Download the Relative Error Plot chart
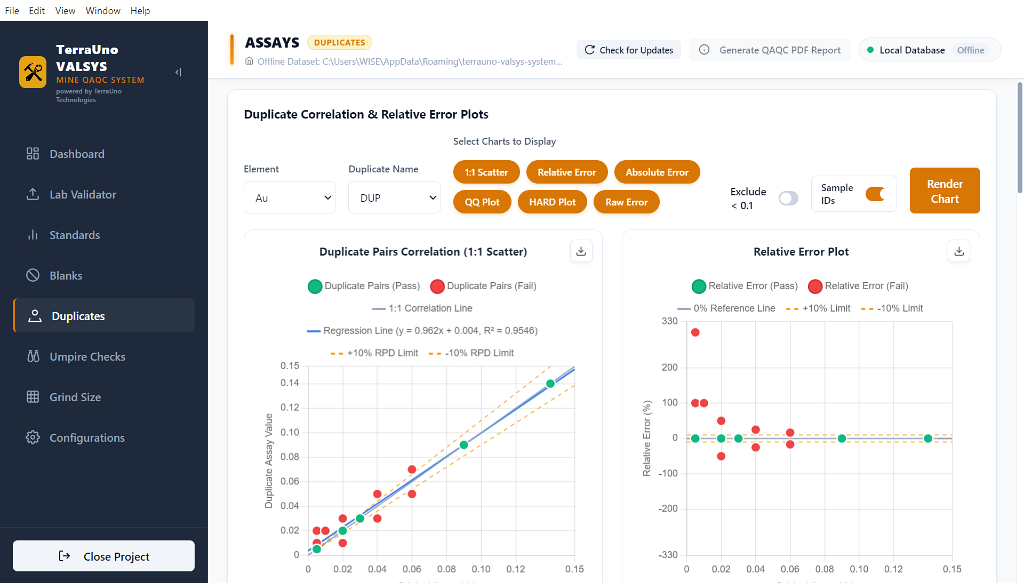 click(x=959, y=251)
